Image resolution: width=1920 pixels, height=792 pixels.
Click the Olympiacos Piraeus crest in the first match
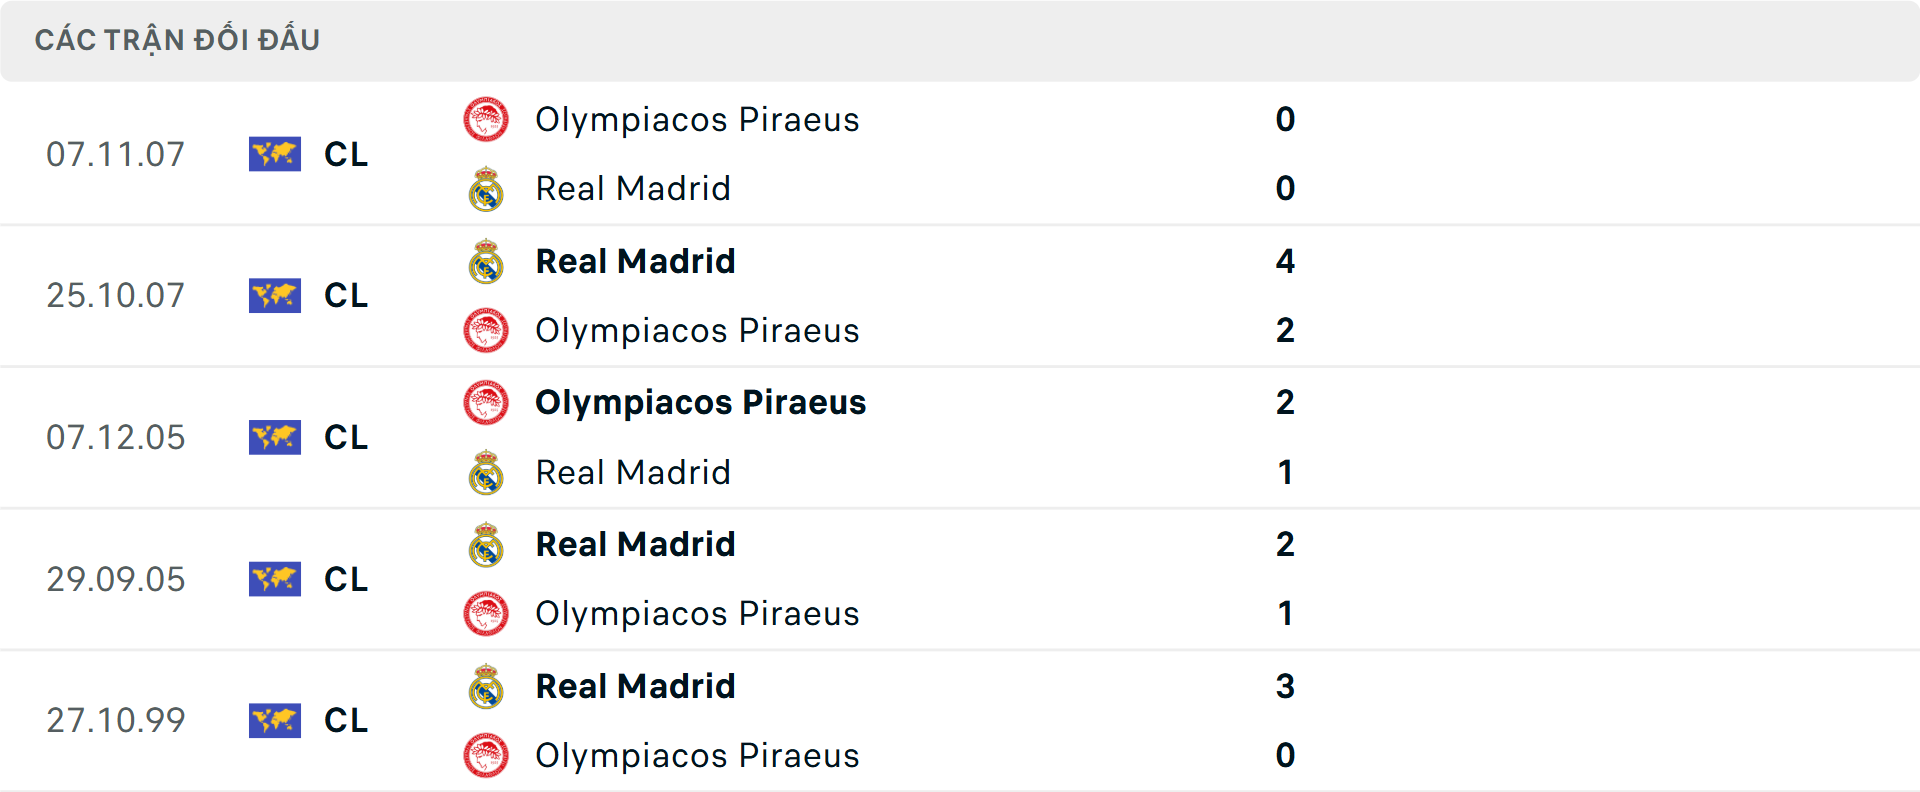tap(486, 119)
